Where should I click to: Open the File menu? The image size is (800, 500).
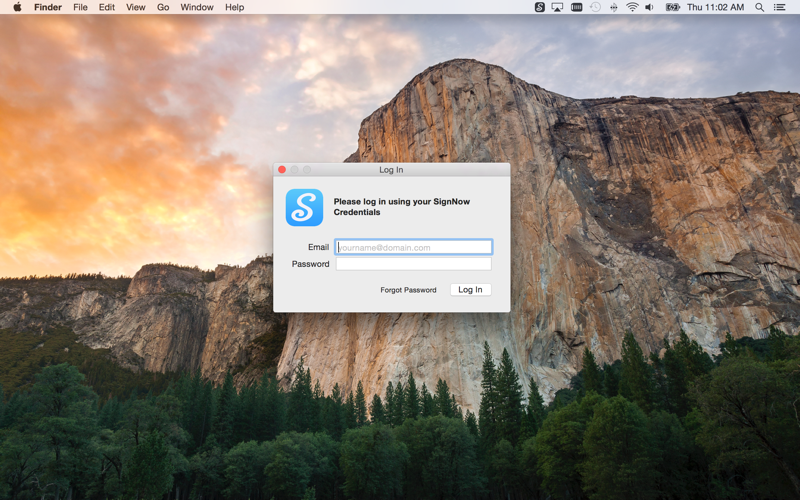[80, 7]
